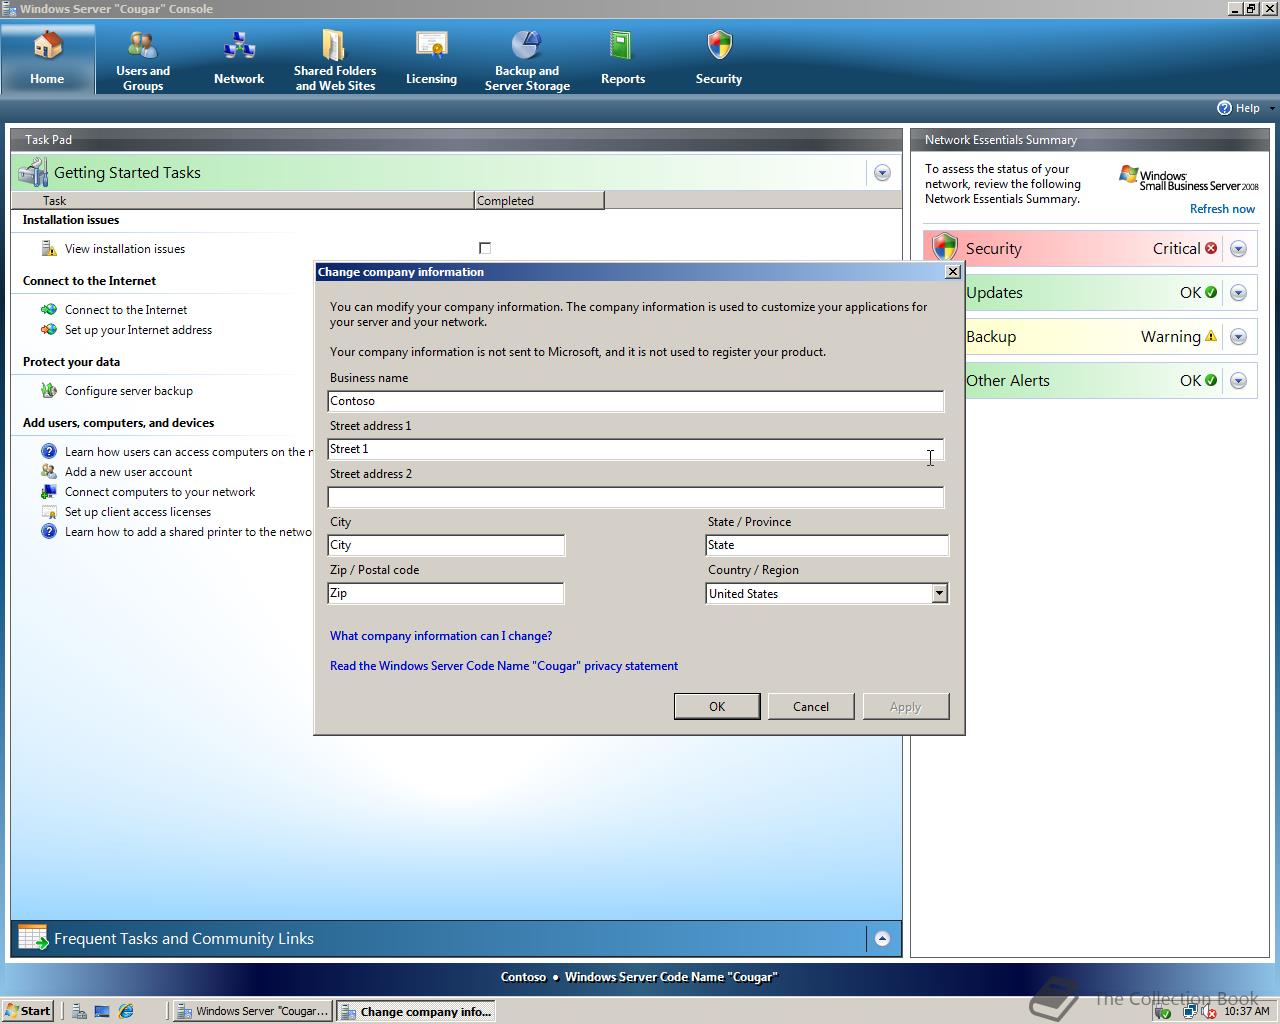The image size is (1280, 1024).
Task: Click the installation issues warning icon
Action: coord(49,249)
